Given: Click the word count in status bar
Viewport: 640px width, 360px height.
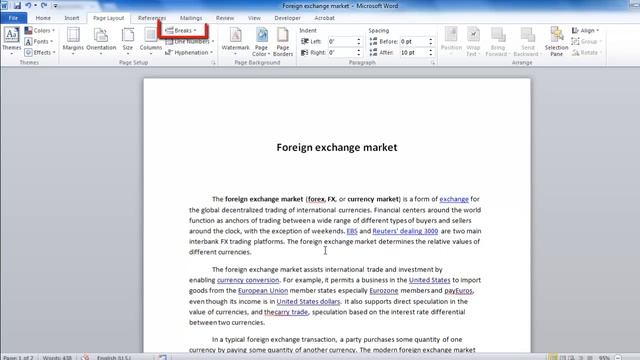Looking at the screenshot, I should tap(57, 358).
